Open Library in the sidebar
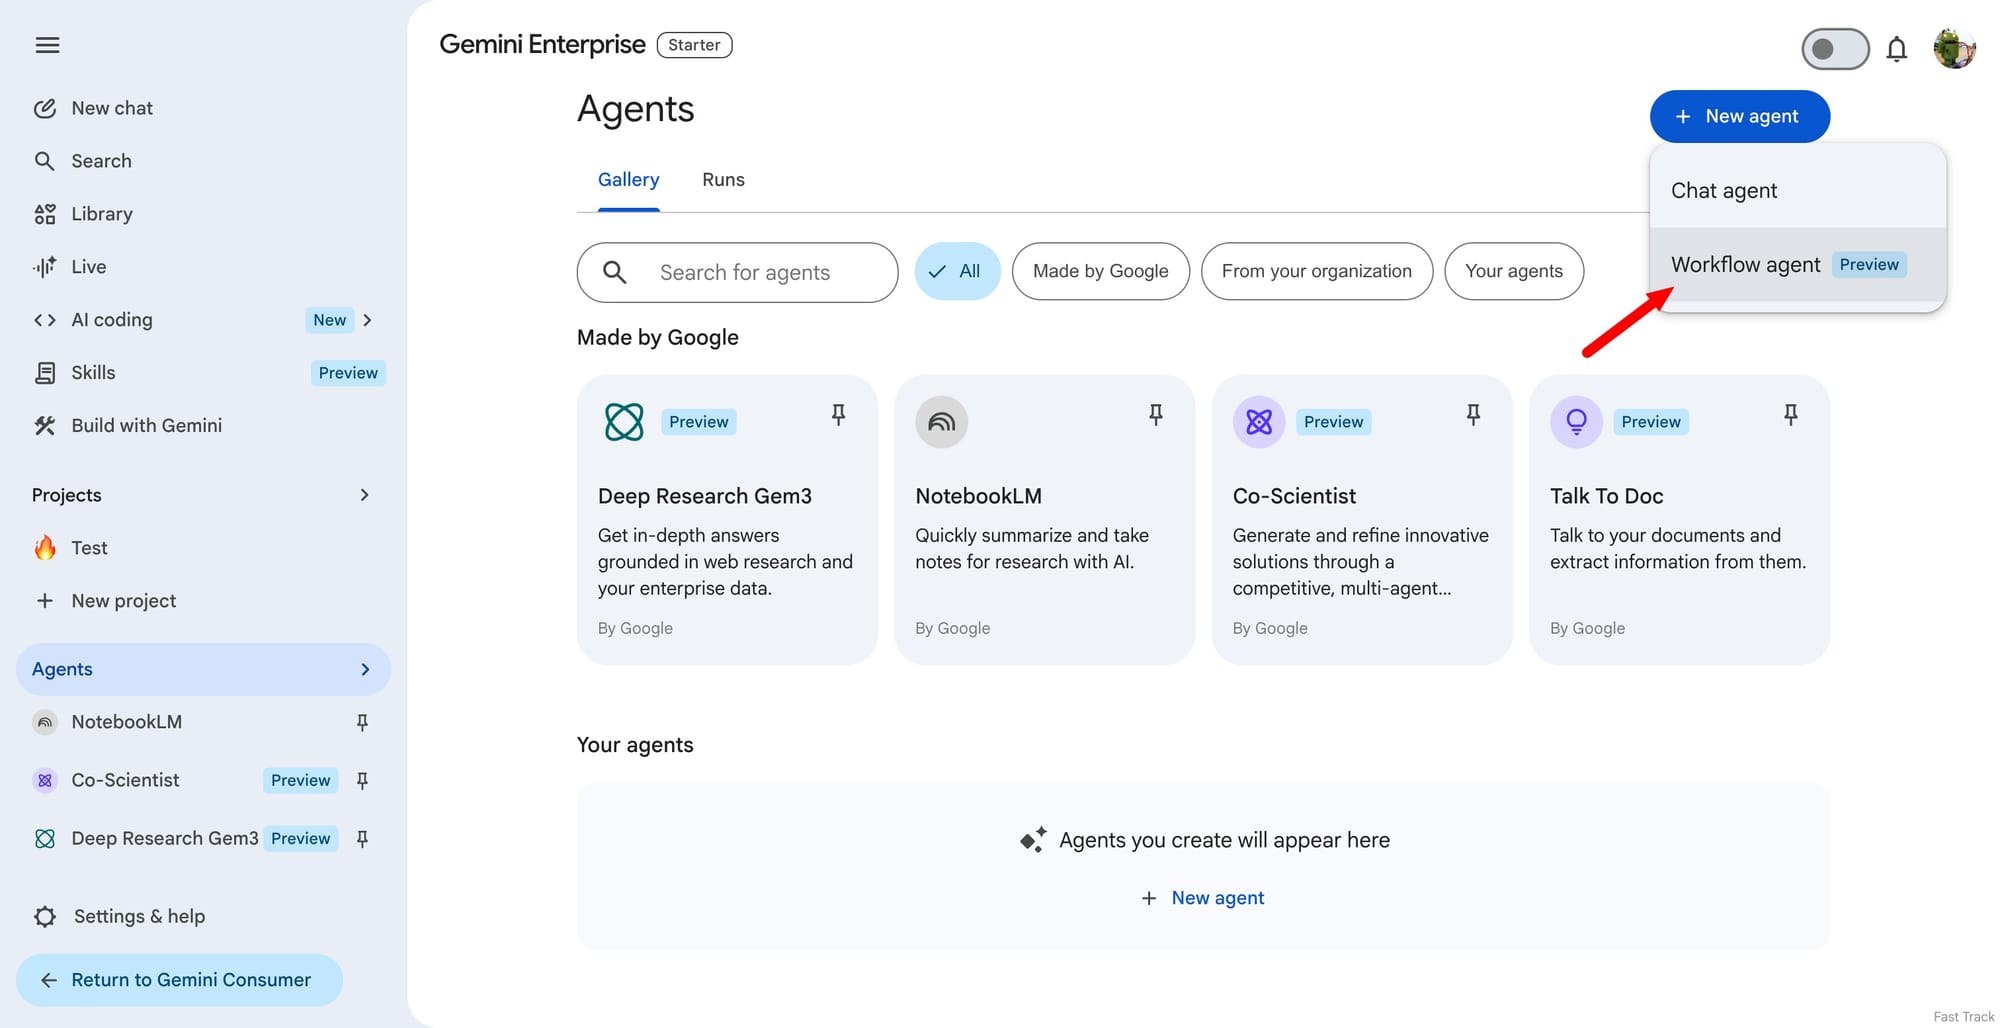The image size is (2000, 1028). [x=203, y=214]
